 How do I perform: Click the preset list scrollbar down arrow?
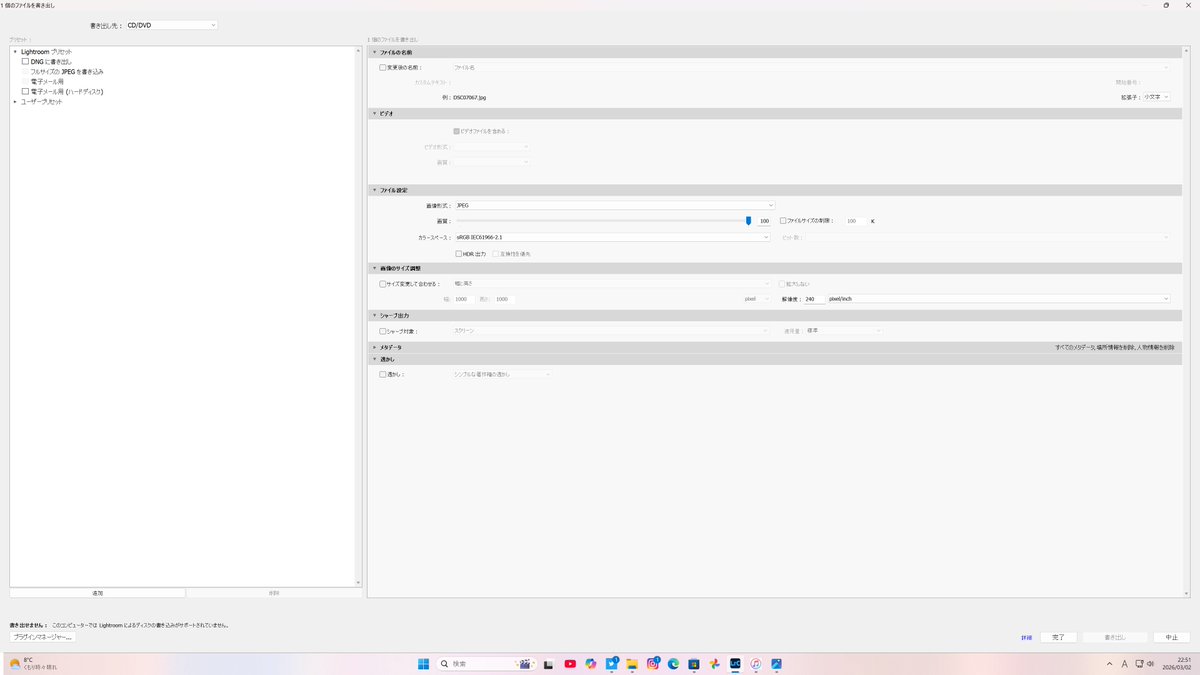pos(358,582)
